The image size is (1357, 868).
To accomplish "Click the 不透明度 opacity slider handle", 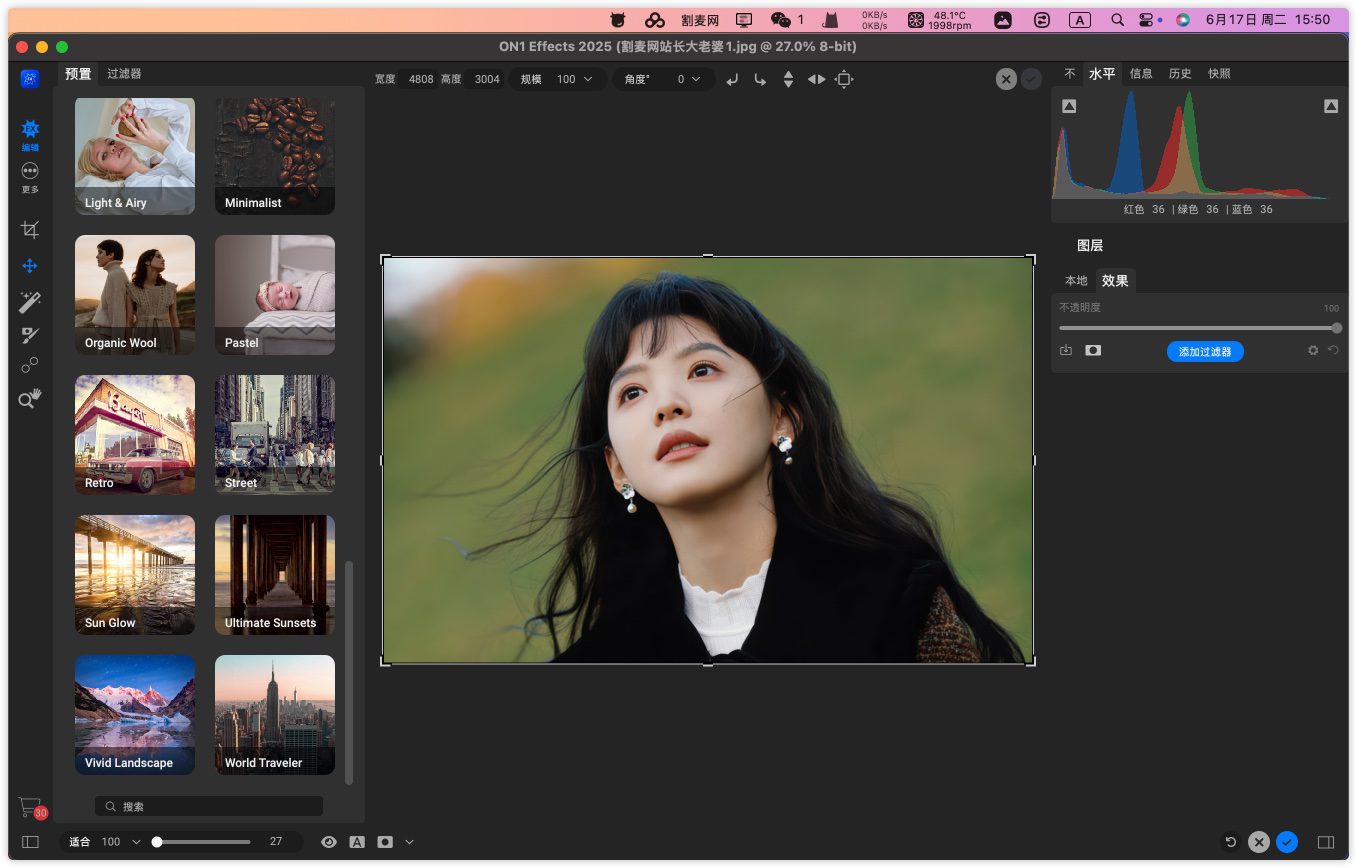I will (1337, 328).
